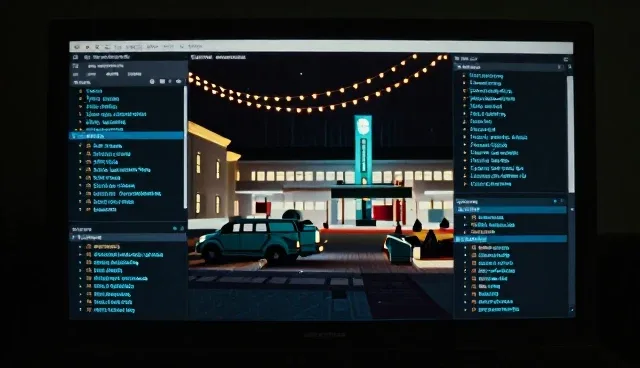Click the right upper list's vertical scrollbar
Image resolution: width=640 pixels, height=368 pixels.
pyautogui.click(x=570, y=134)
